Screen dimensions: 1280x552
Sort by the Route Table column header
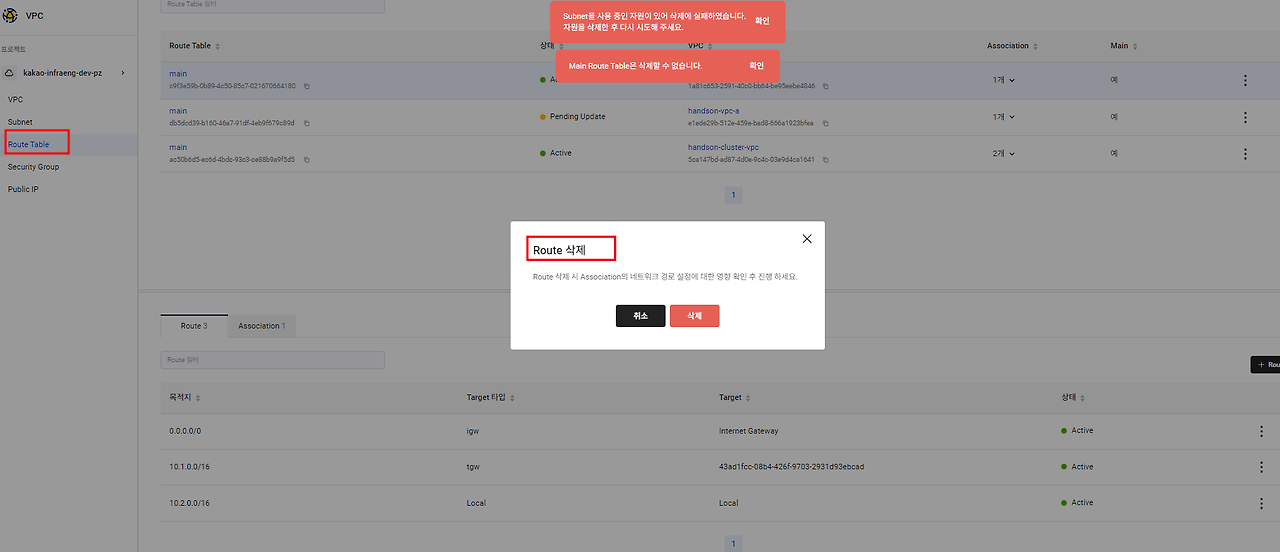pos(195,46)
